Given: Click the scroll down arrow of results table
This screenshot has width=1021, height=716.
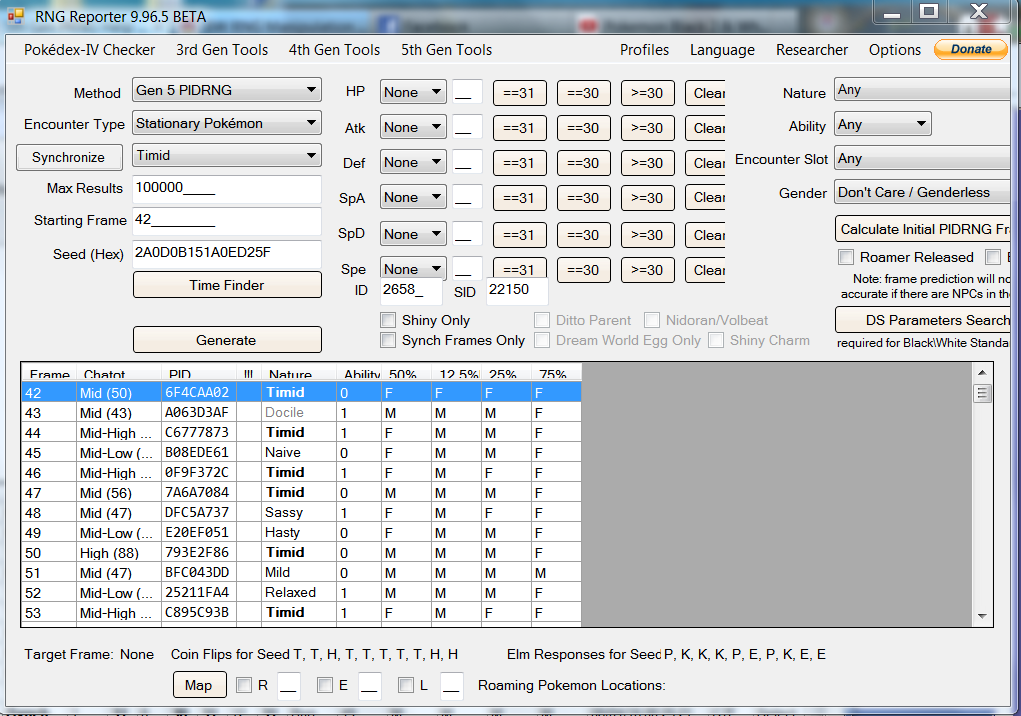Looking at the screenshot, I should click(x=982, y=616).
